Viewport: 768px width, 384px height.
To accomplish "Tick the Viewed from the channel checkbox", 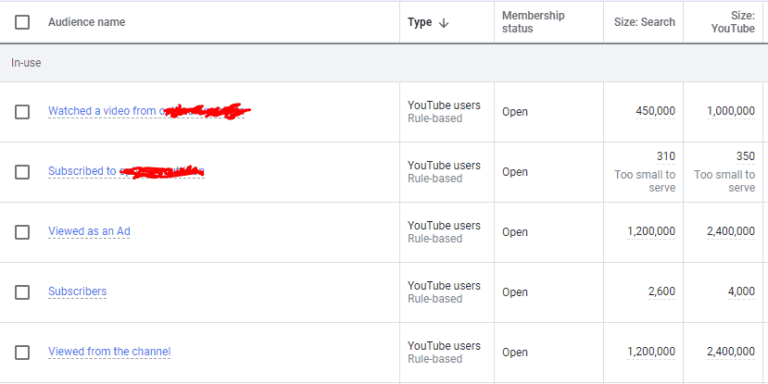I will [x=22, y=353].
